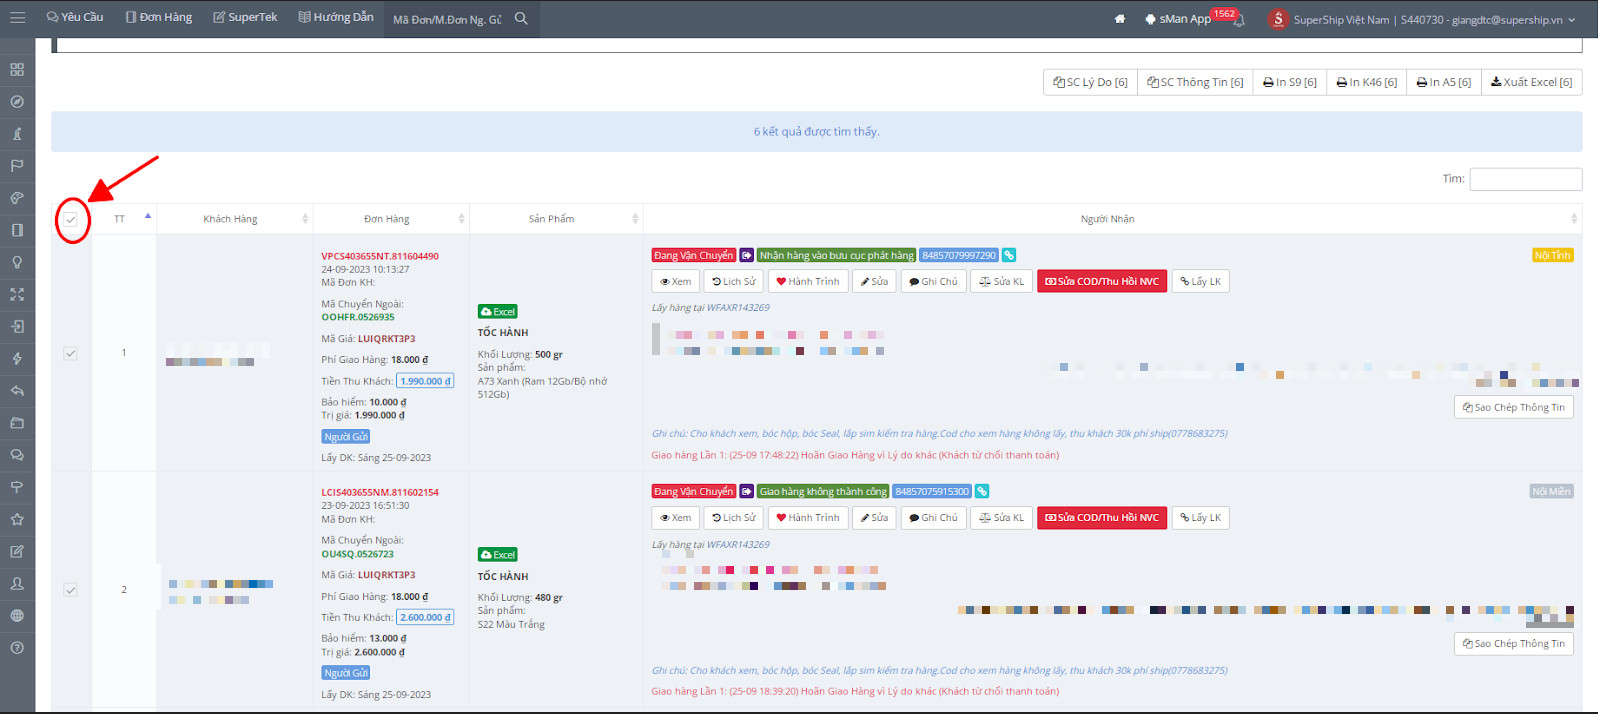Screen dimensions: 1598x714
Task: Sort by Khách Hàng column
Action: [235, 219]
